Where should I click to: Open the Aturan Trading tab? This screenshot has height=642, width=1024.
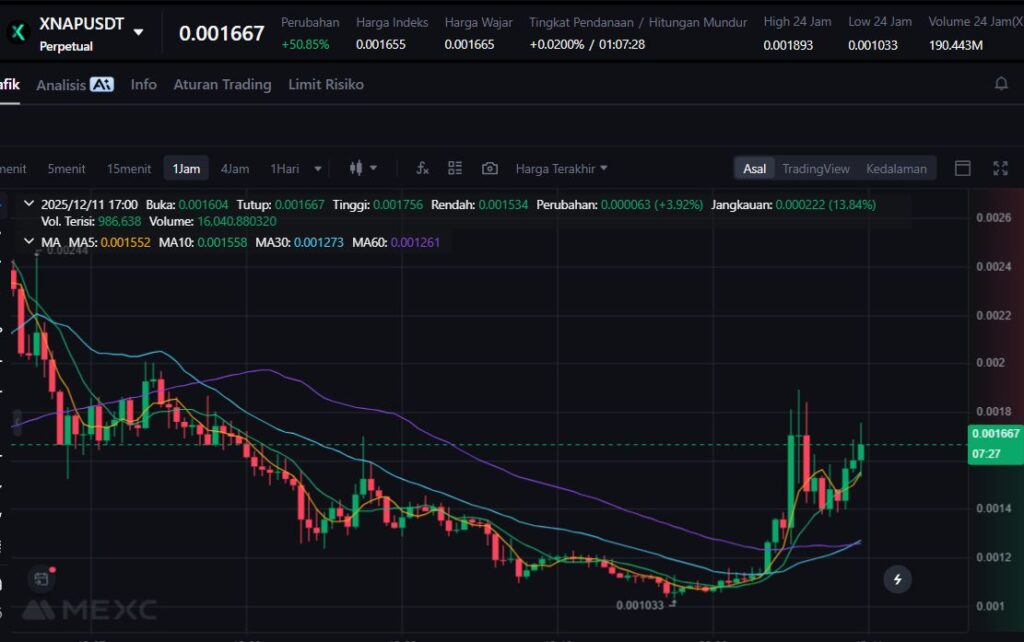click(222, 85)
